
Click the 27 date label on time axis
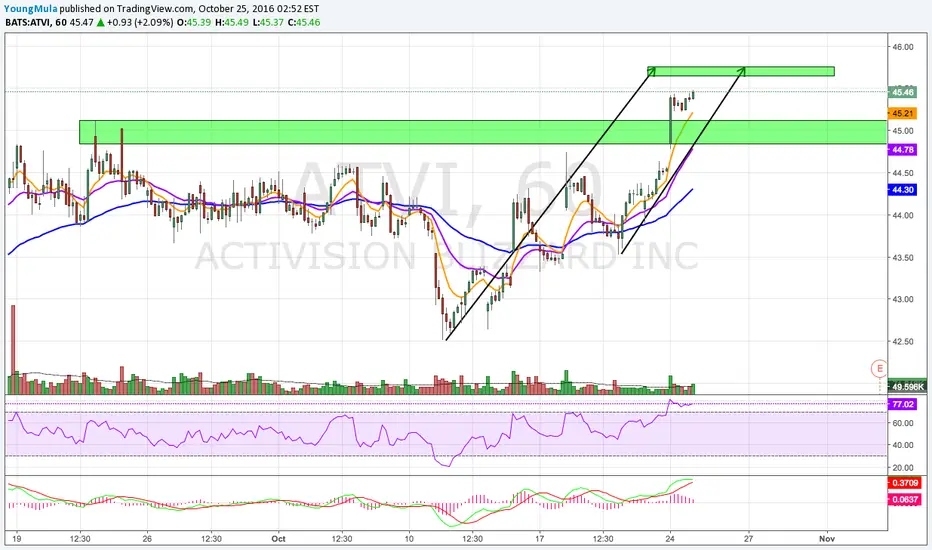coord(748,539)
